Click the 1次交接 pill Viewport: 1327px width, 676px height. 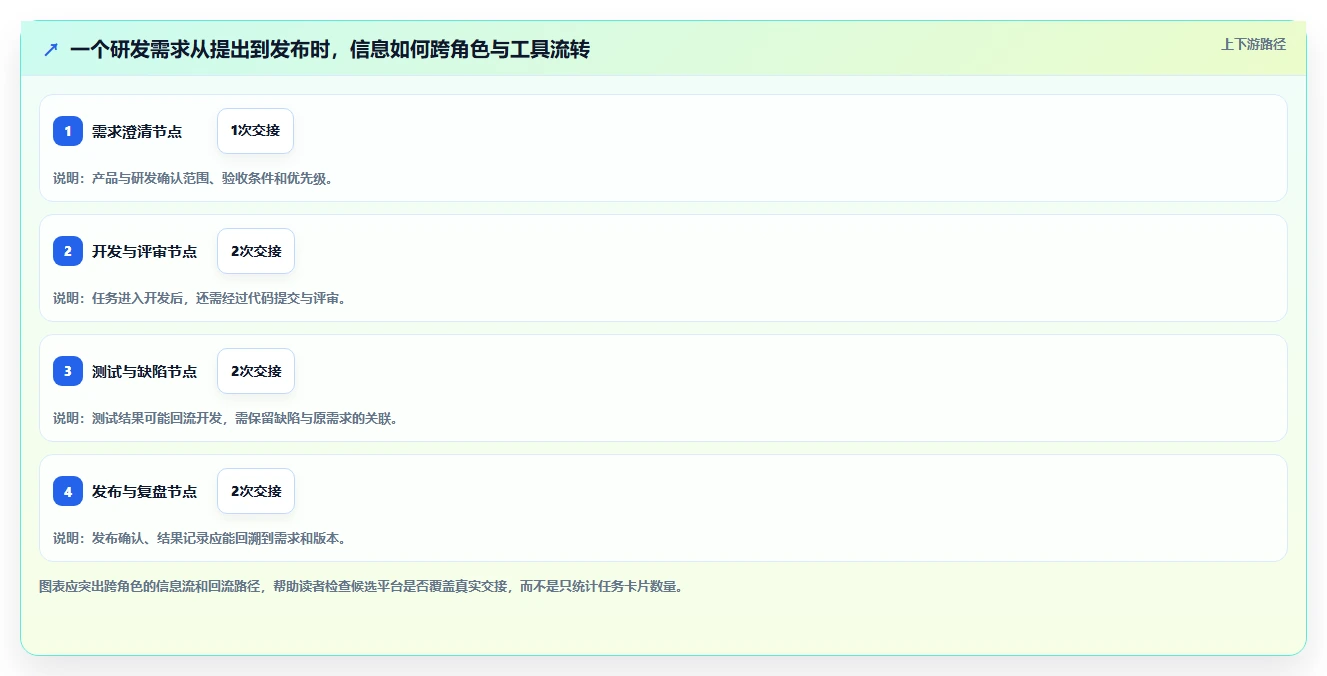255,131
